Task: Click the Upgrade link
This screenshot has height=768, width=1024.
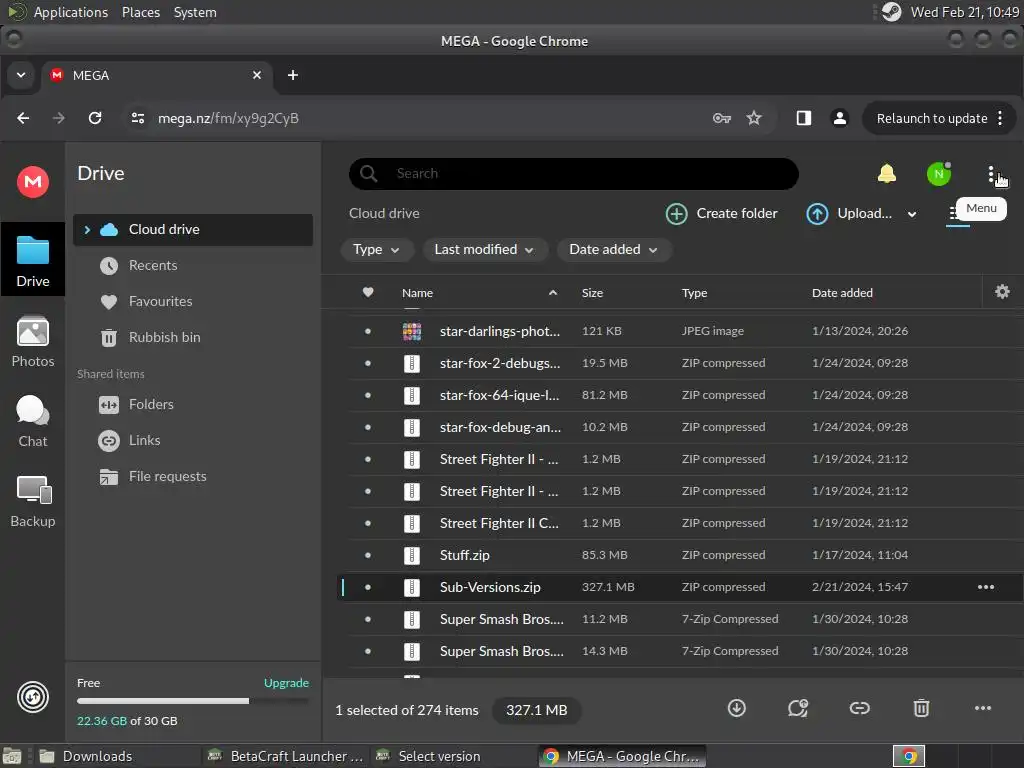Action: click(x=286, y=682)
